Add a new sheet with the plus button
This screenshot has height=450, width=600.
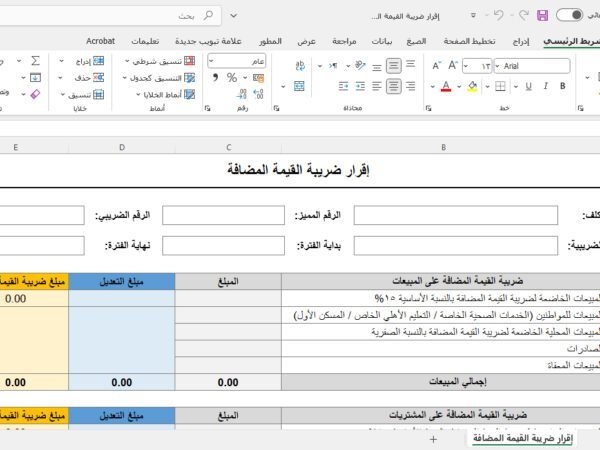(x=433, y=439)
